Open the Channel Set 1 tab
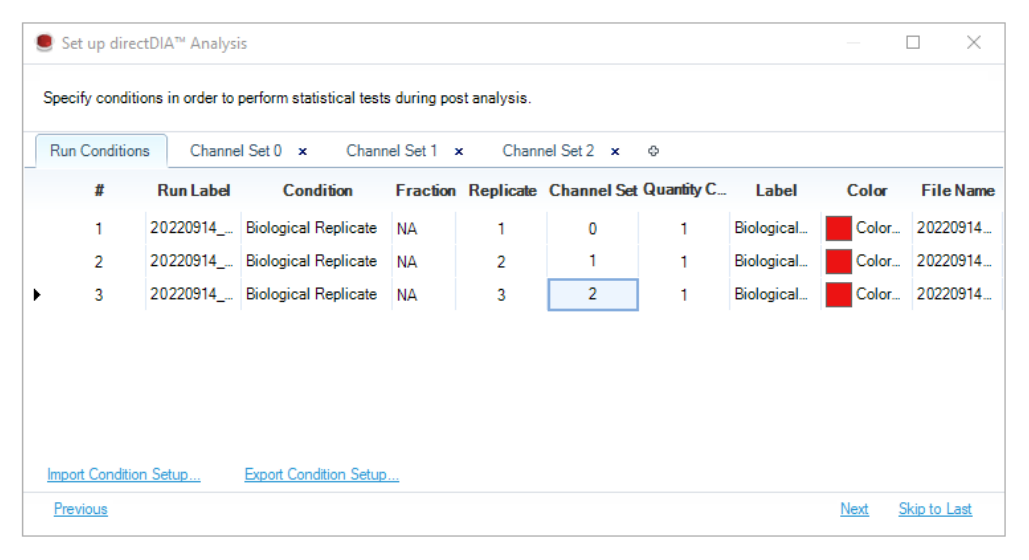Image resolution: width=1029 pixels, height=560 pixels. click(x=391, y=151)
